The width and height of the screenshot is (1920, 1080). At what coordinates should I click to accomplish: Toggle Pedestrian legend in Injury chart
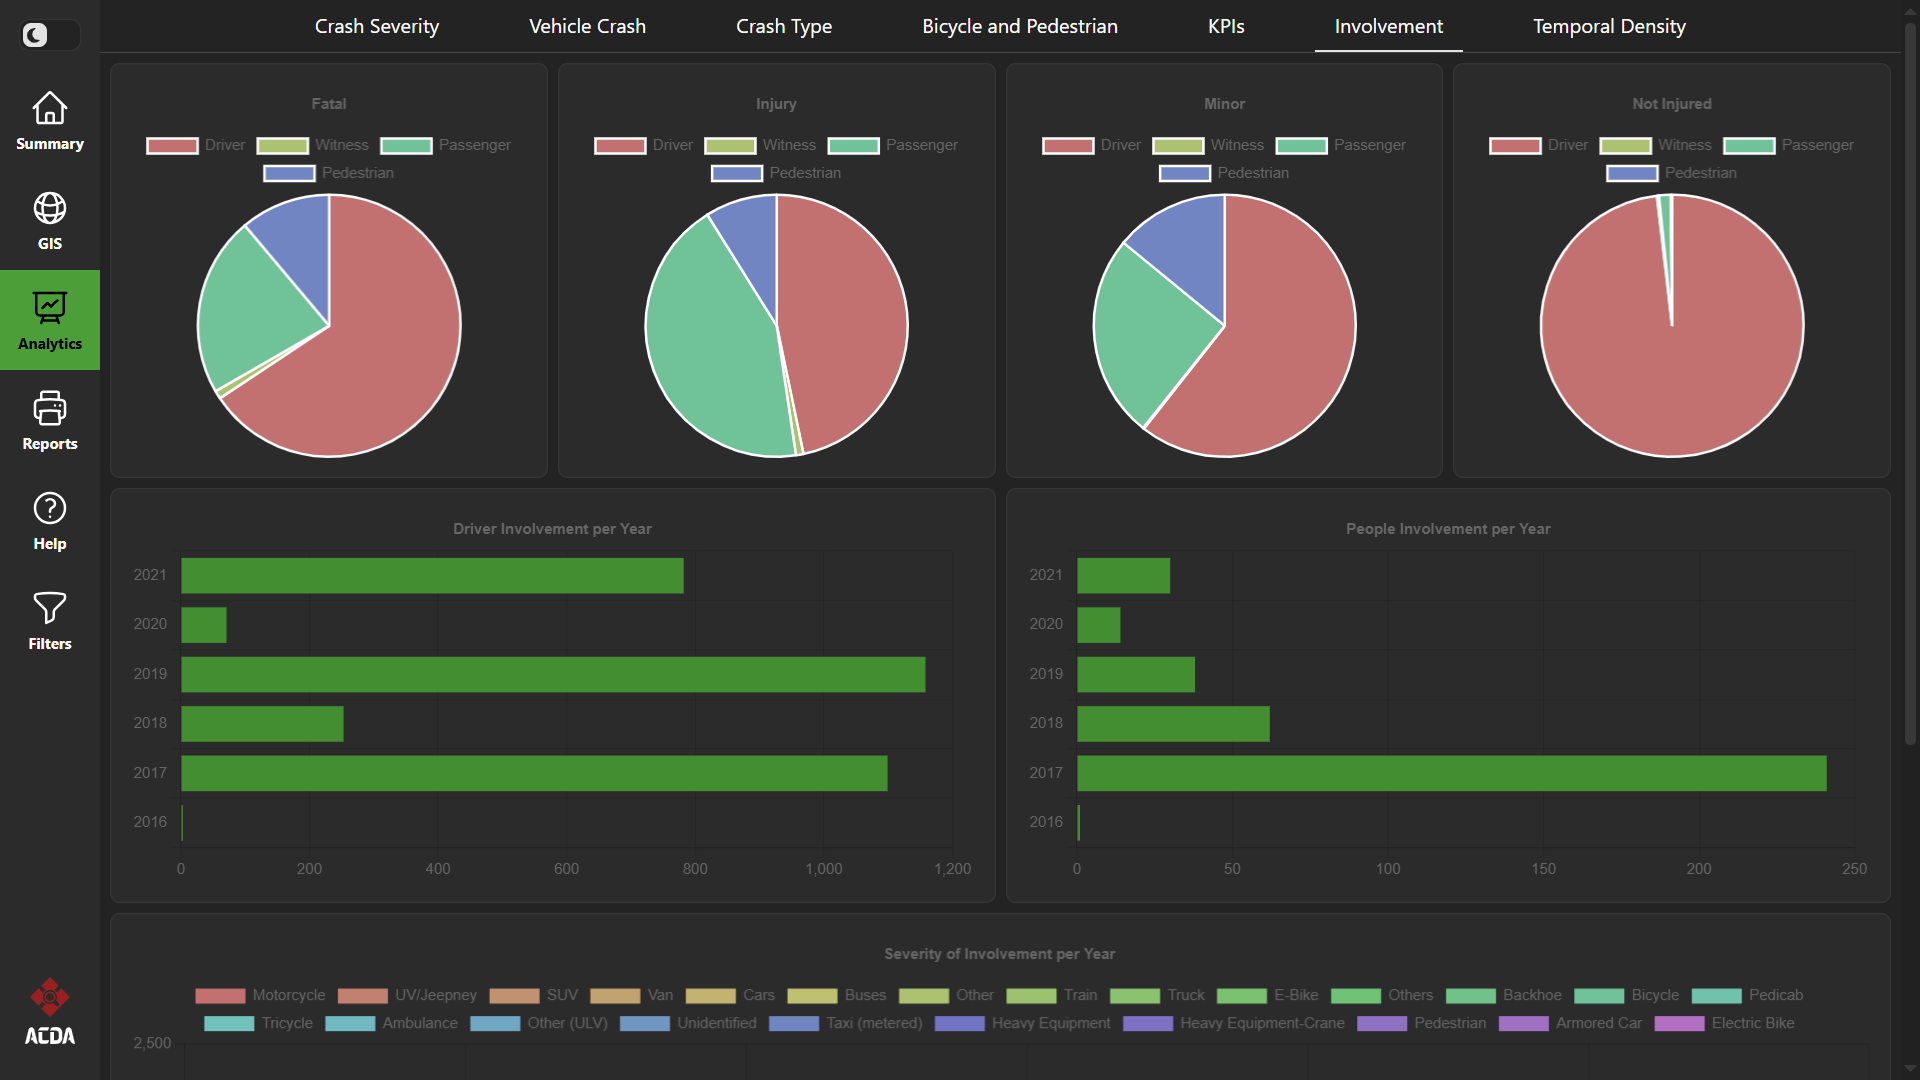pos(776,173)
